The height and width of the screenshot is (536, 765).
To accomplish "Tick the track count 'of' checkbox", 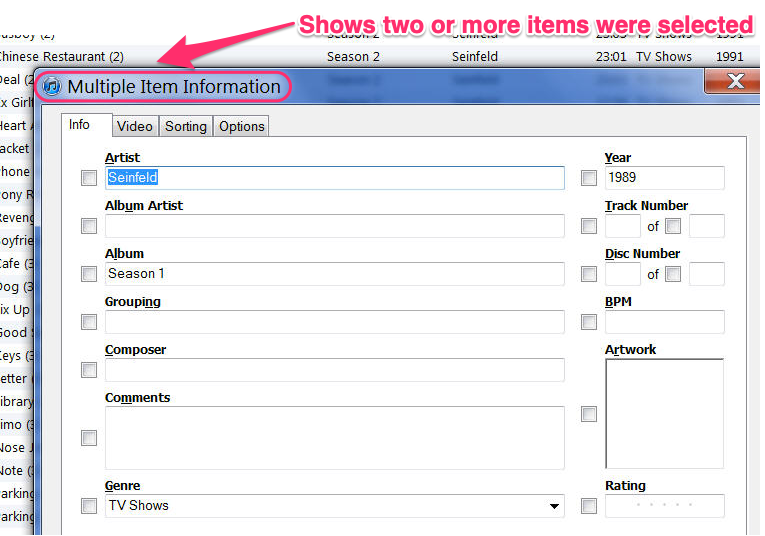I will 673,226.
